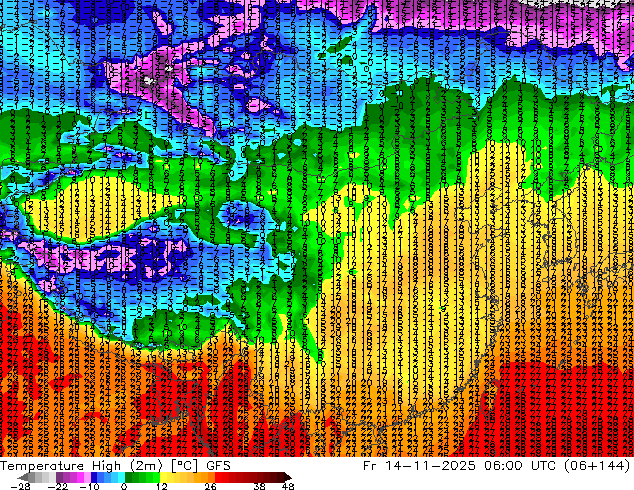Click the yellow swatch at 12 on the legend
This screenshot has height=490, width=634.
point(163,477)
